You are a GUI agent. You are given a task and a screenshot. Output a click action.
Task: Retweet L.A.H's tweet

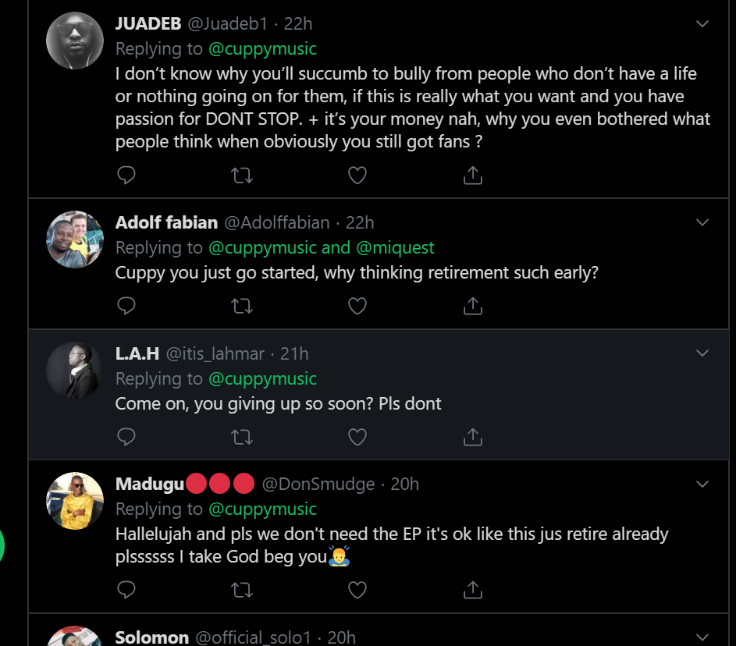pos(242,437)
